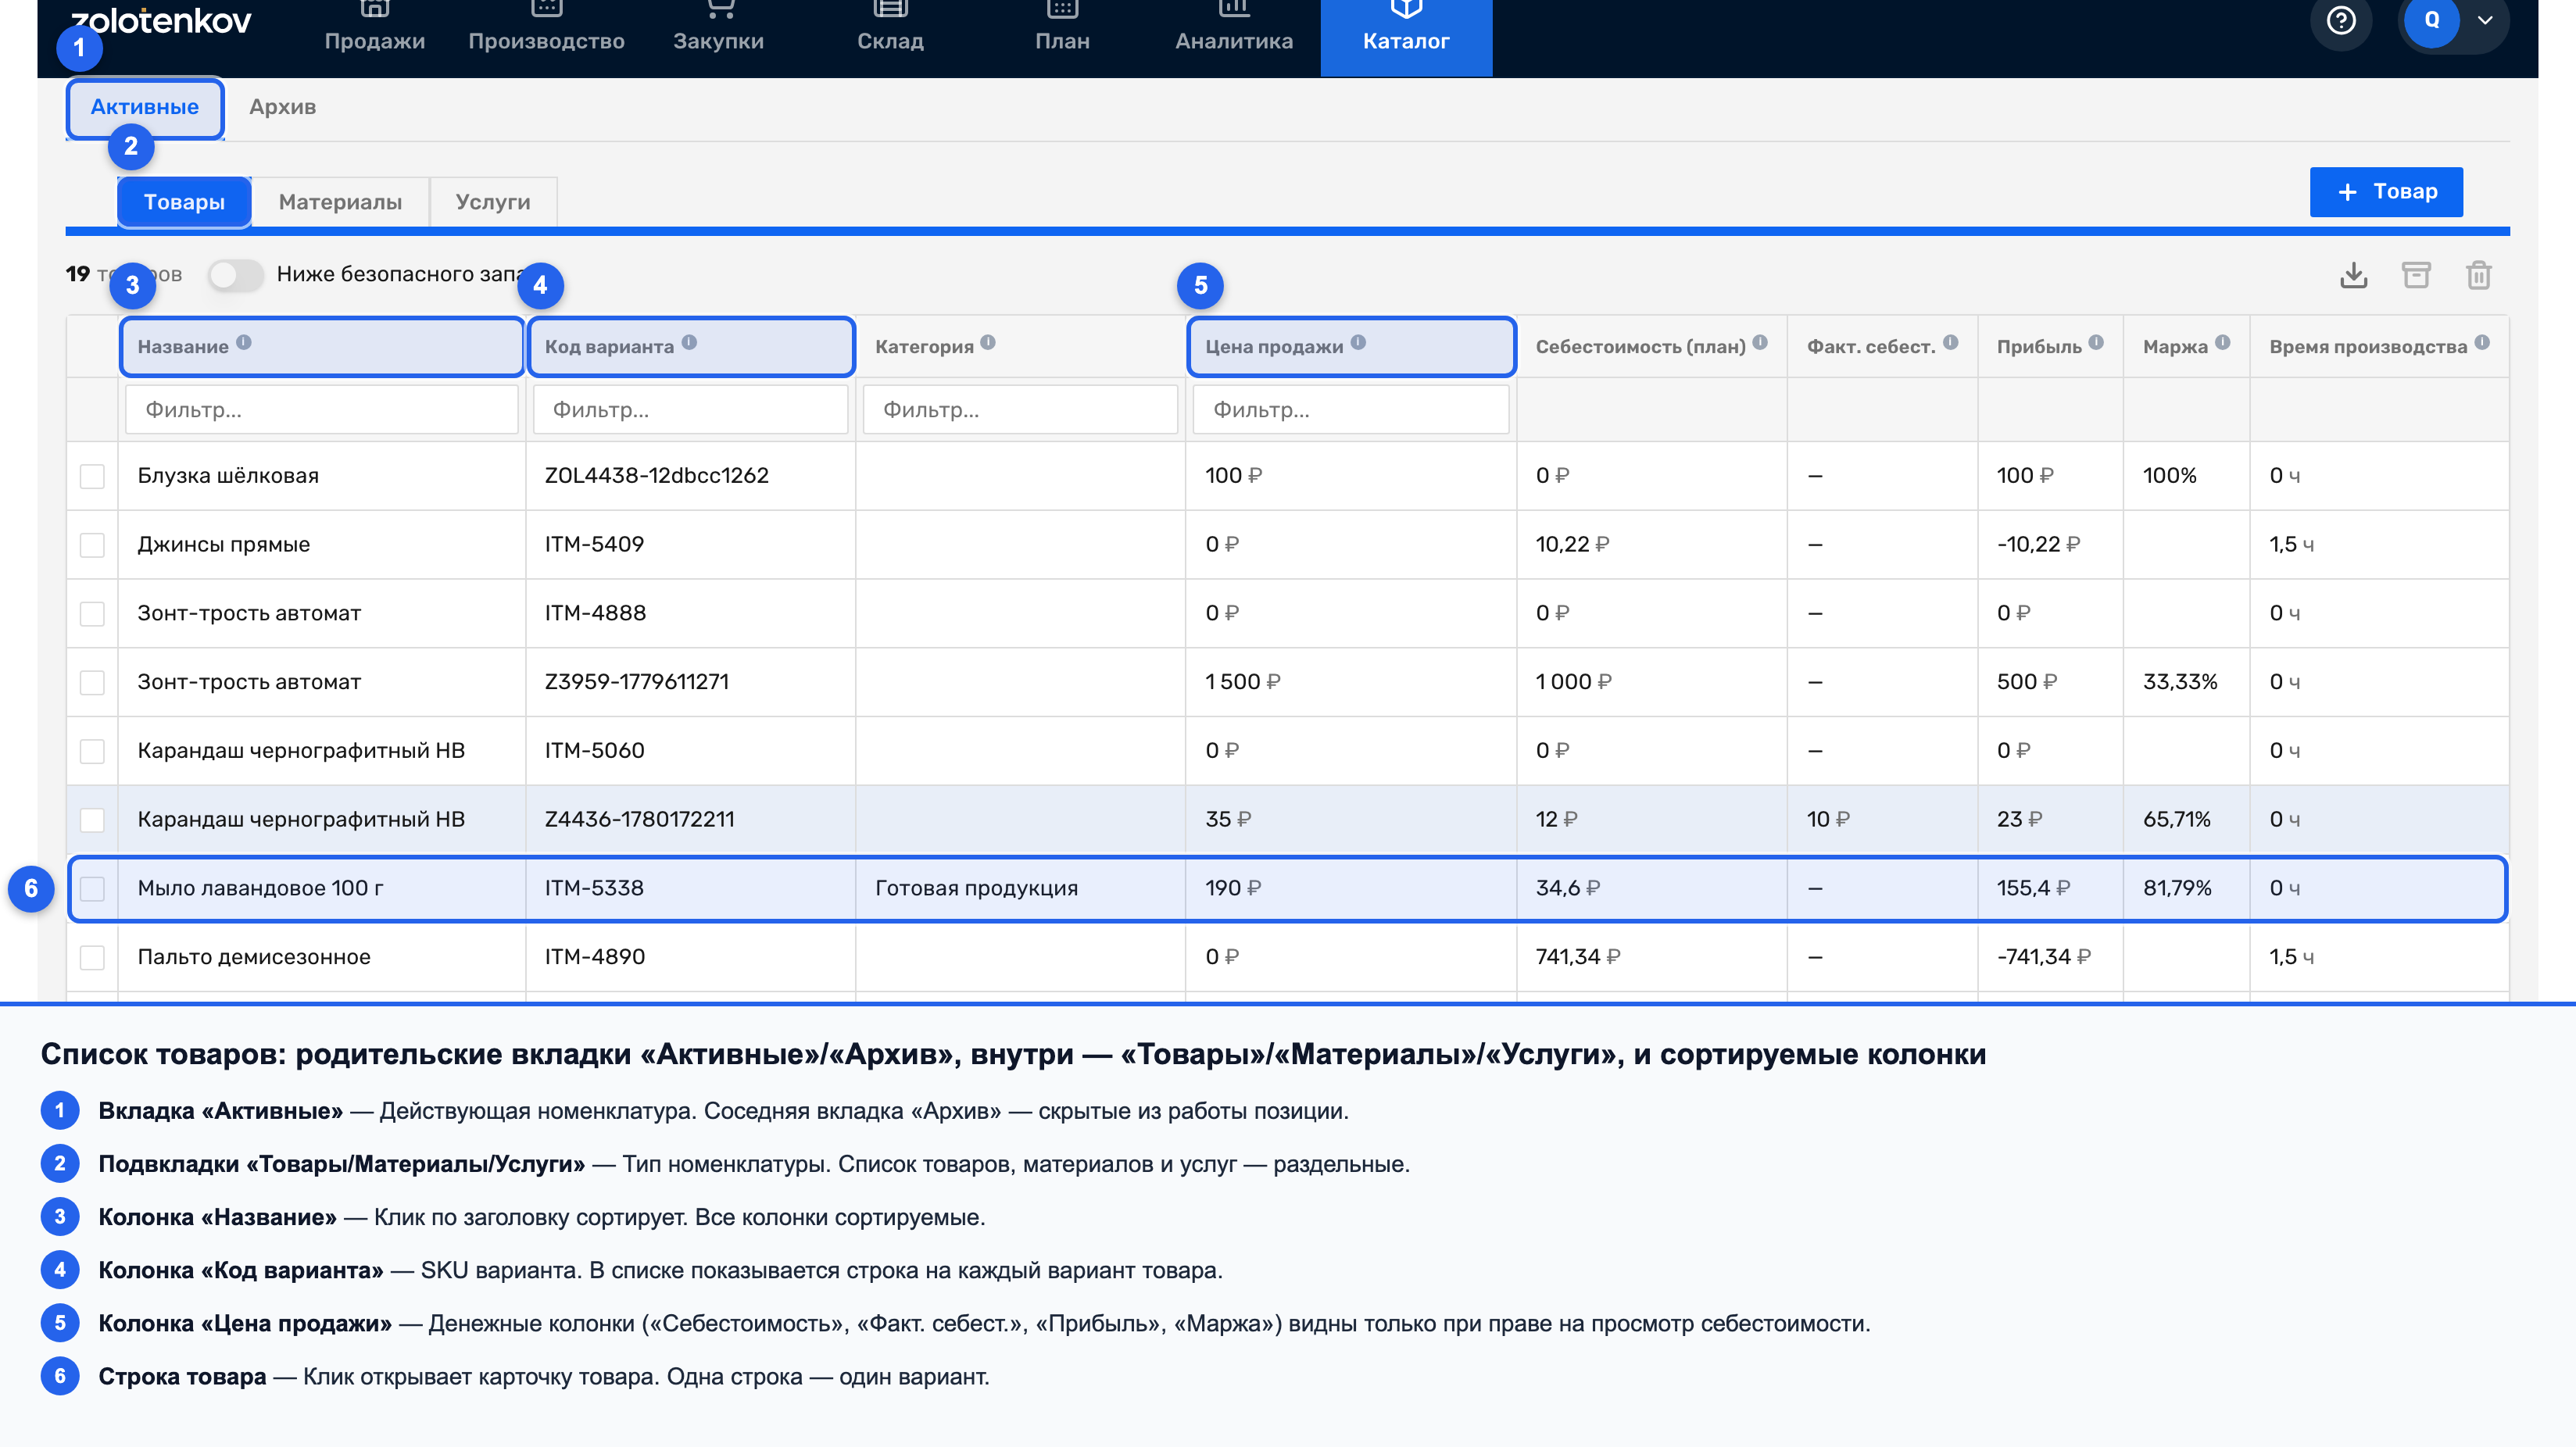Focus the Категория filter field
The image size is (2576, 1447).
click(x=1020, y=410)
